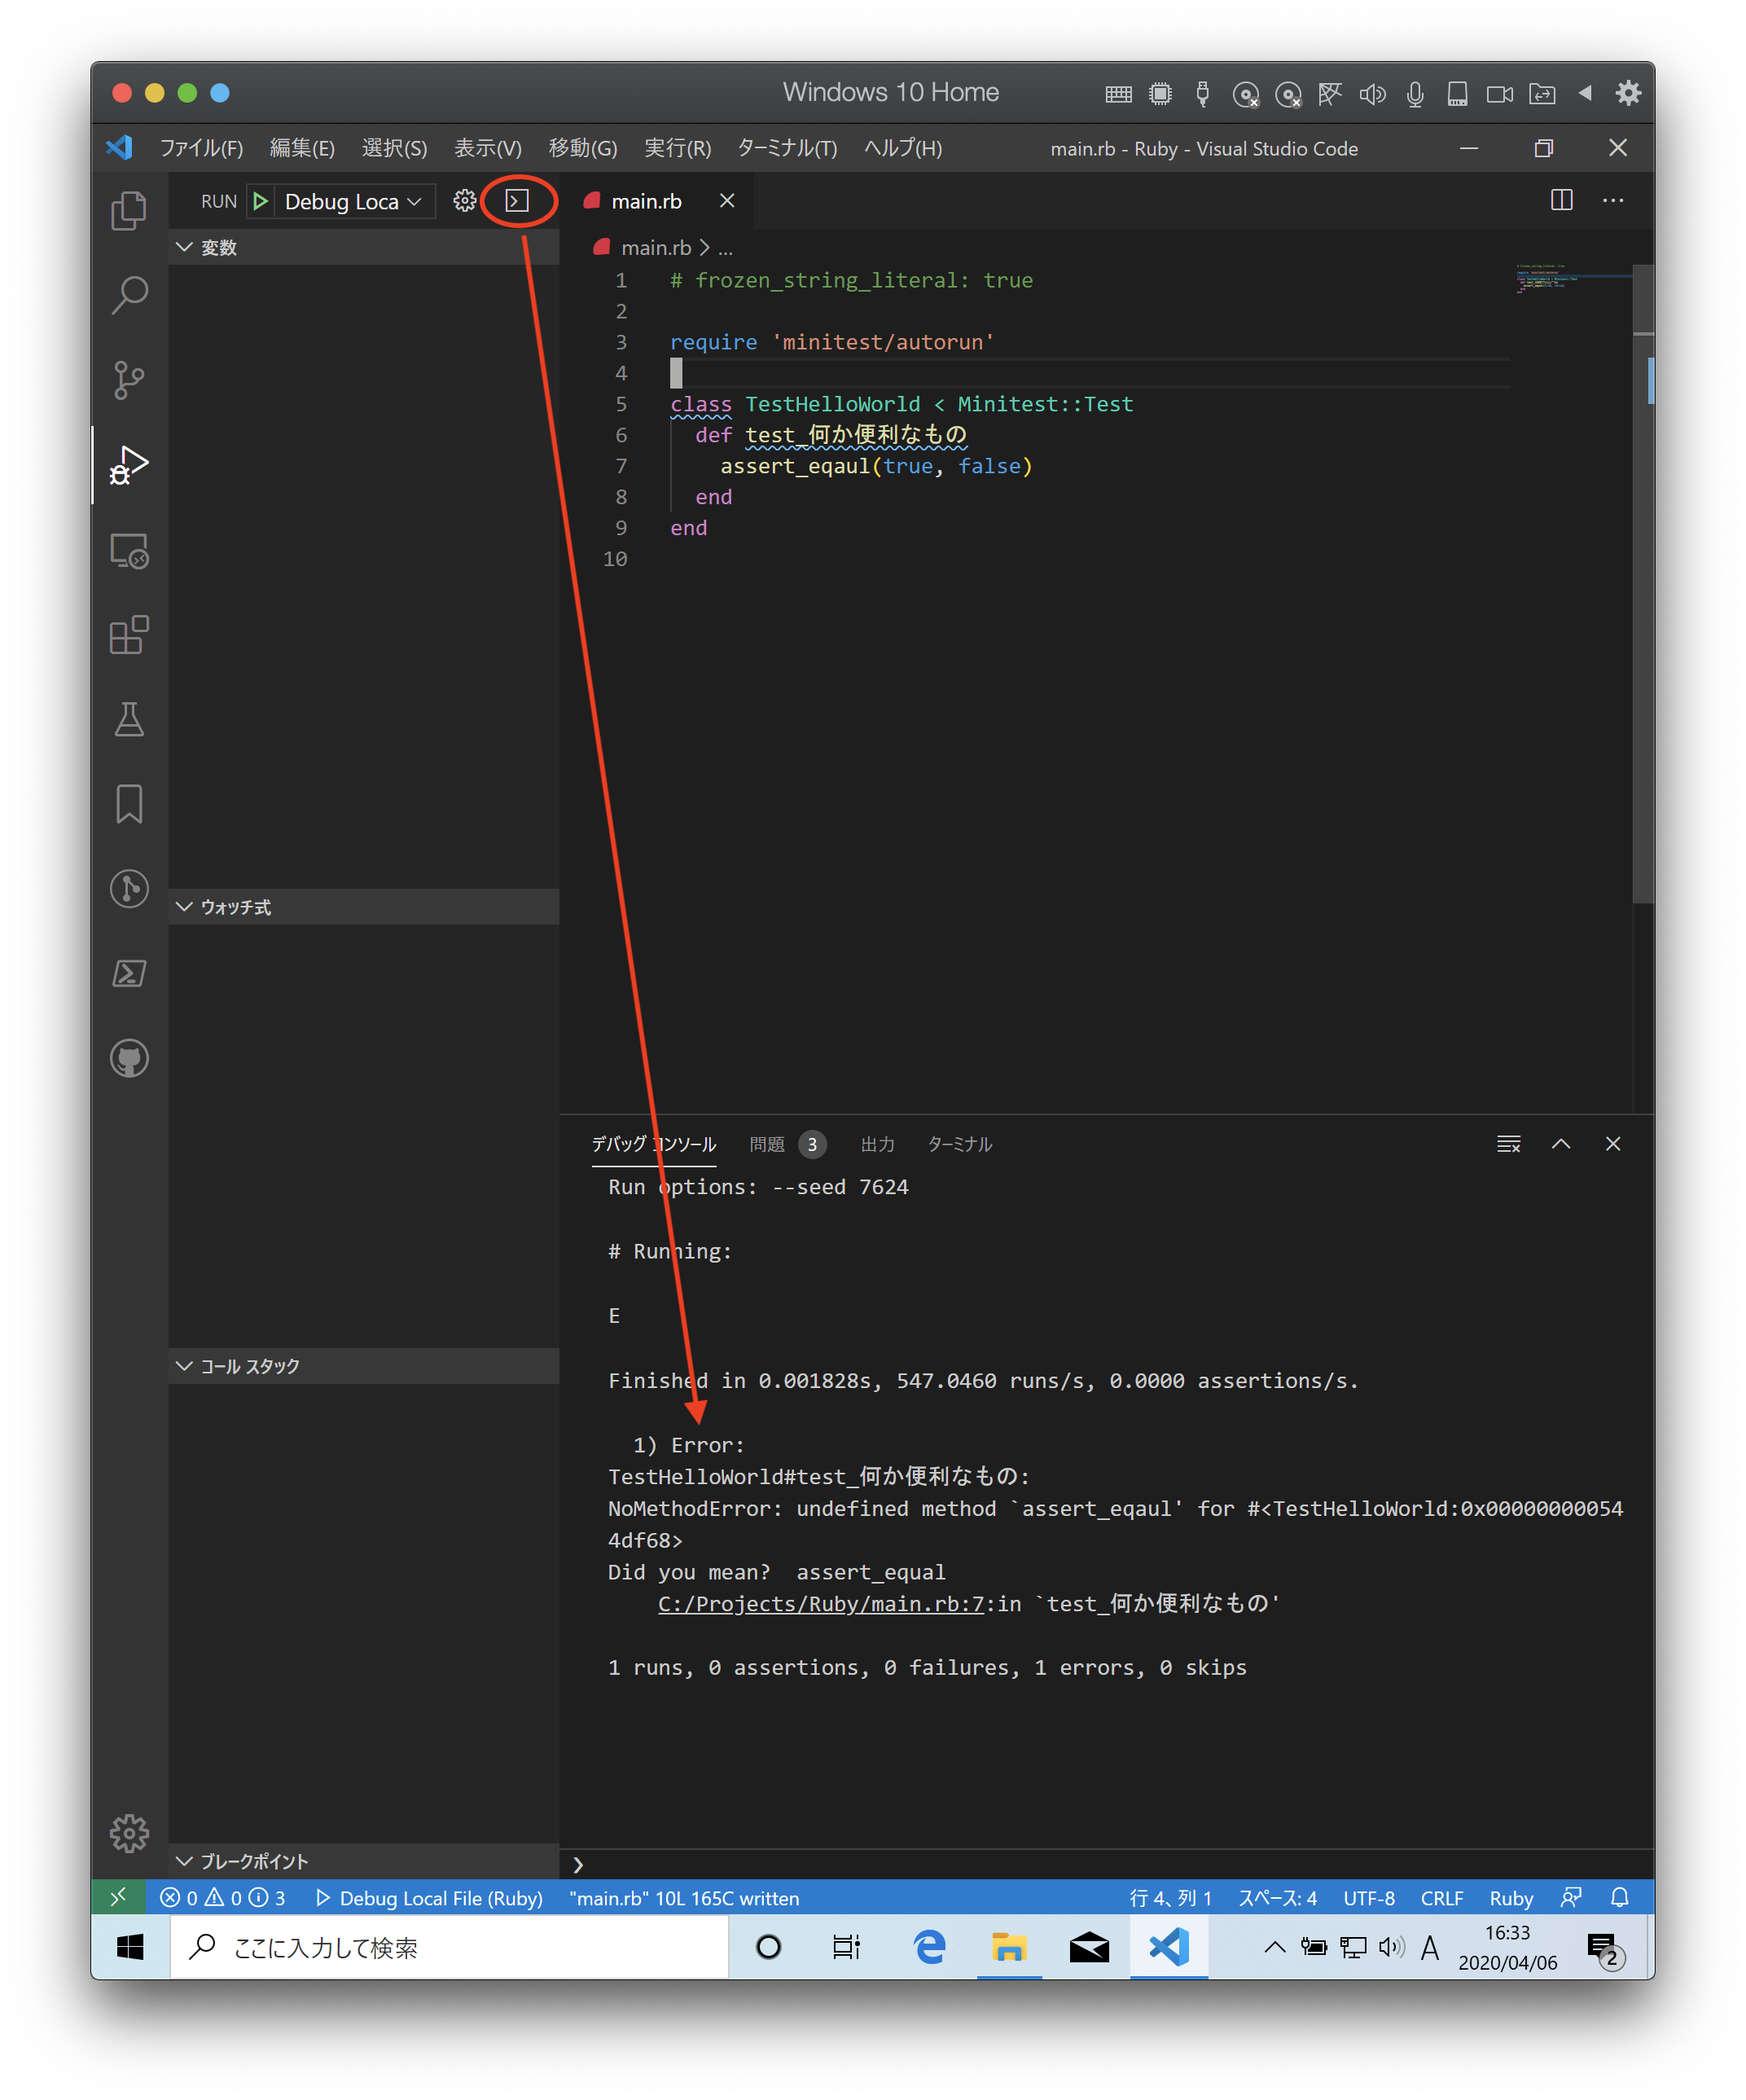Screen dimensions: 1746x2100
Task: Open the Test flask view
Action: coord(129,719)
